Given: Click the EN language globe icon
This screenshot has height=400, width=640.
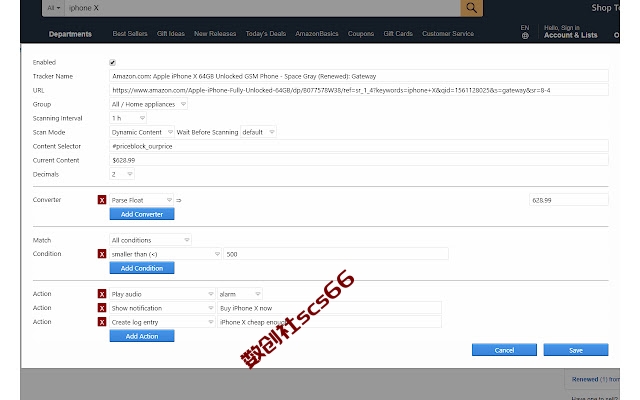Looking at the screenshot, I should [525, 36].
